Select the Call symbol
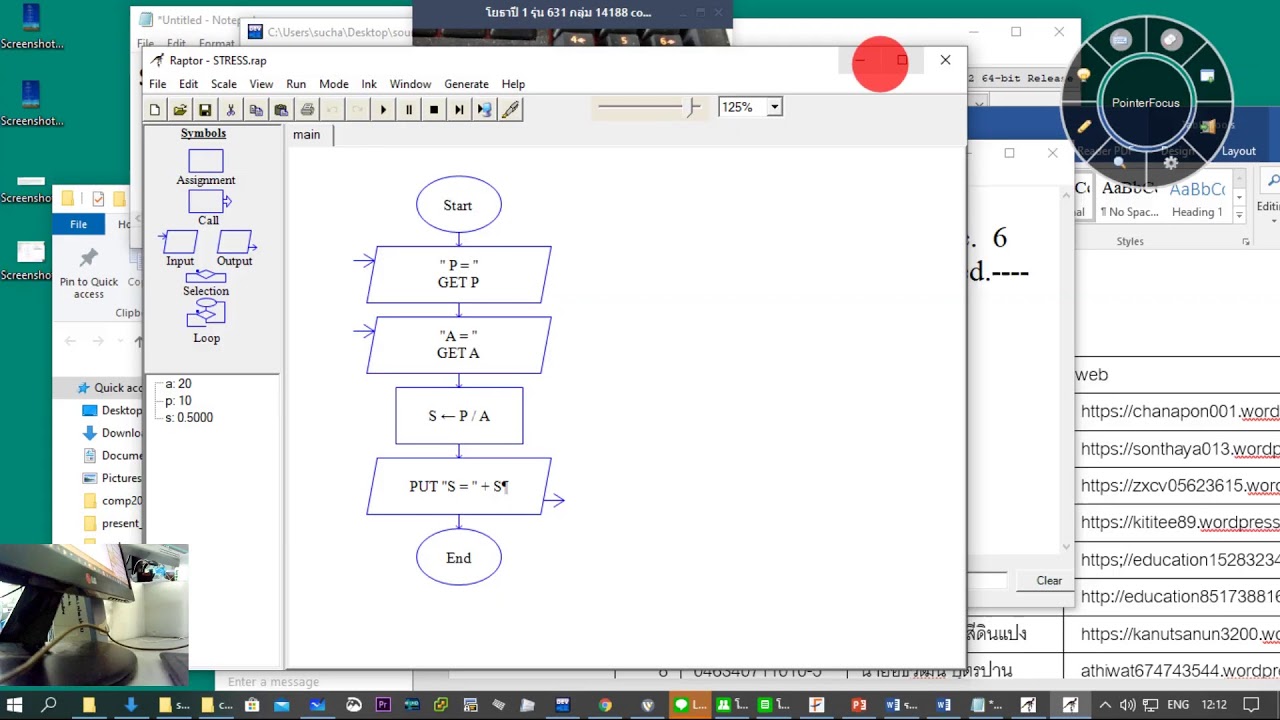The height and width of the screenshot is (720, 1280). (208, 208)
